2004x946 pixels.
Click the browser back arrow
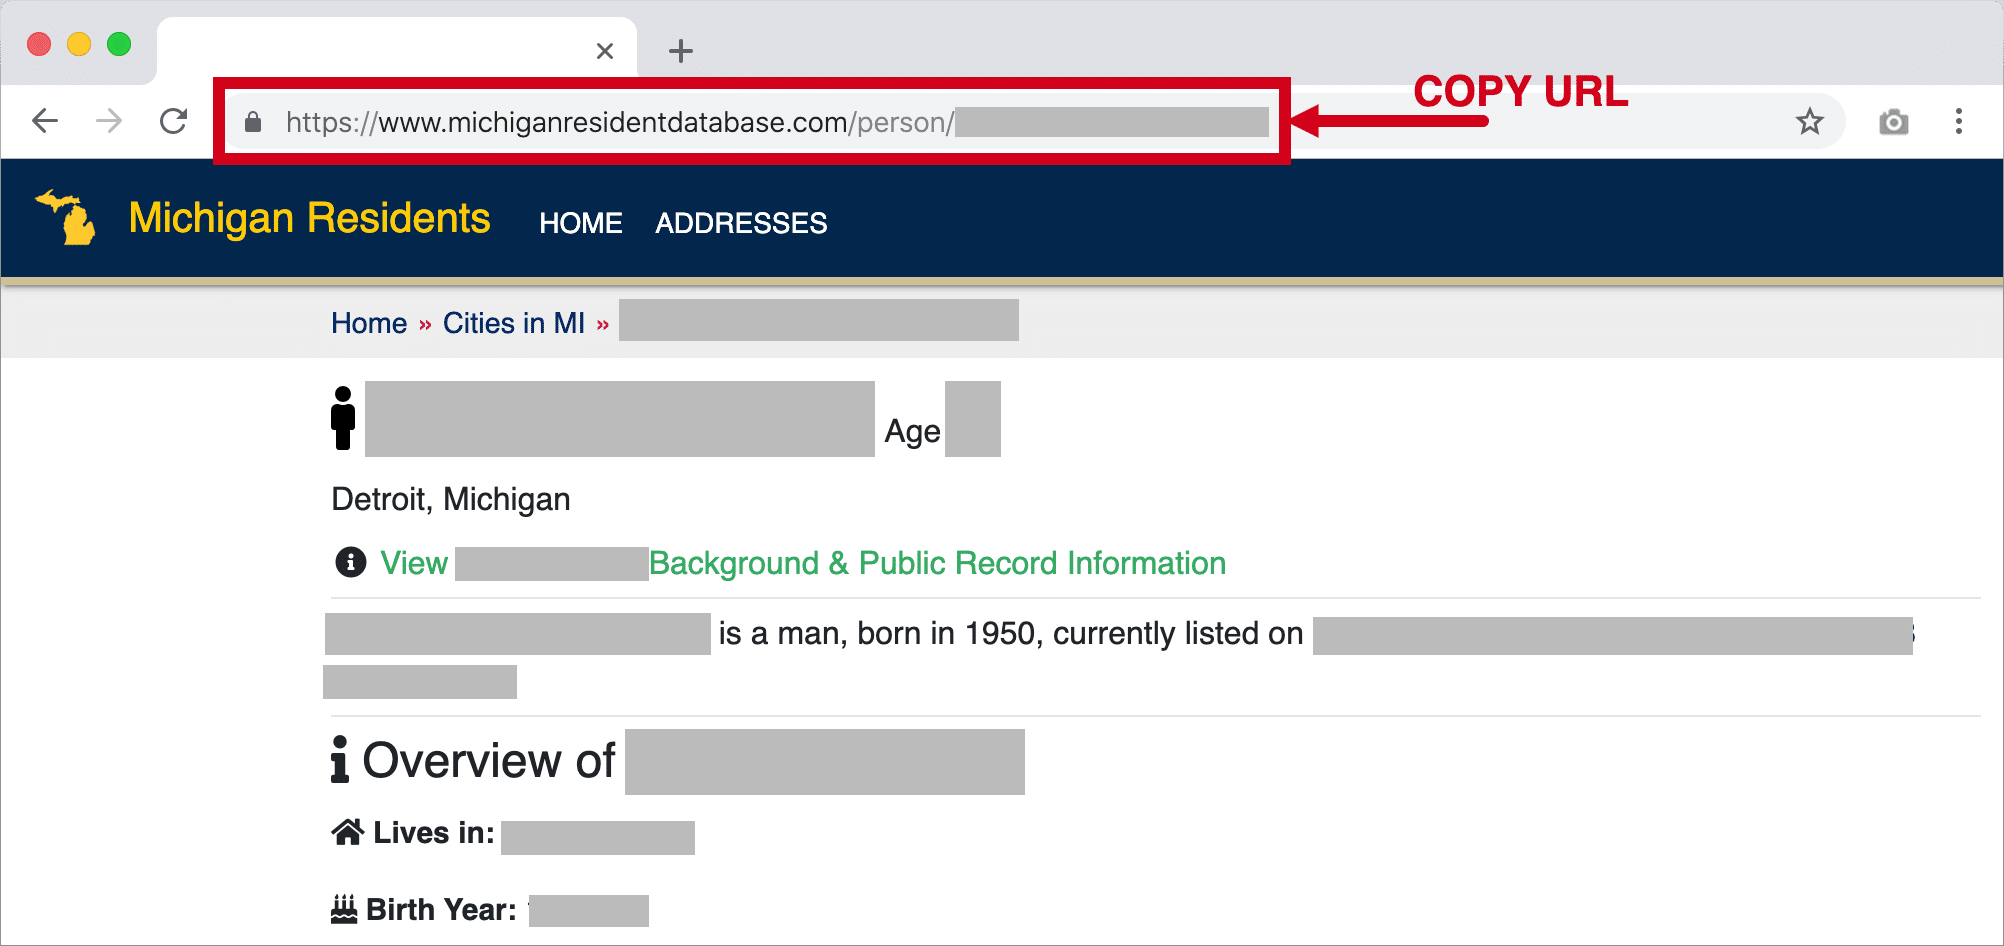46,122
